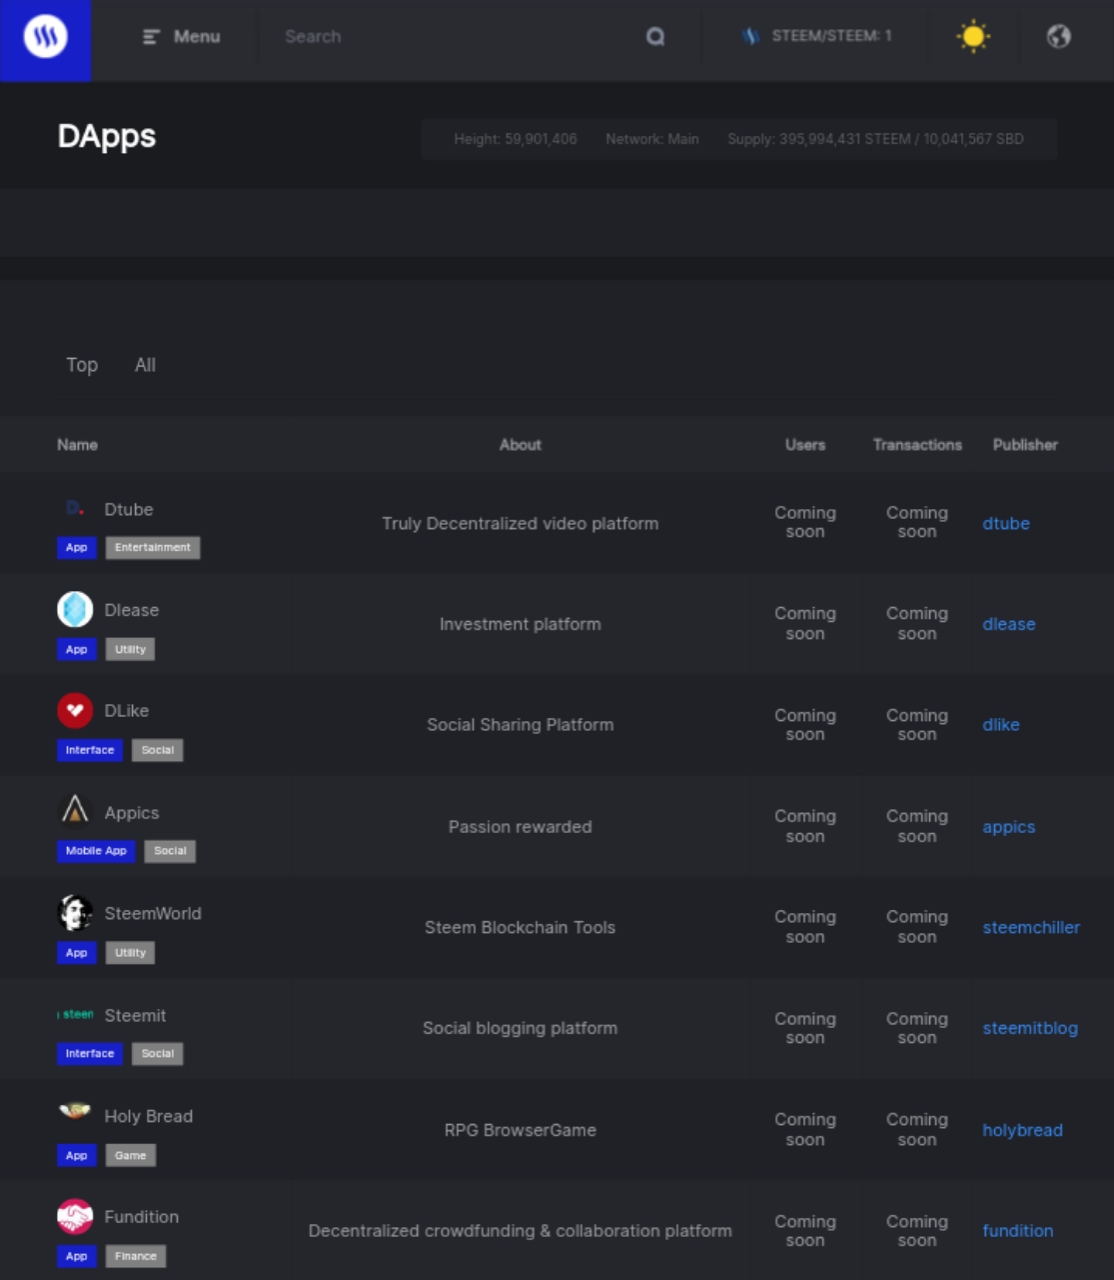Click the SteemWorld avatar icon
1114x1280 pixels.
point(75,912)
